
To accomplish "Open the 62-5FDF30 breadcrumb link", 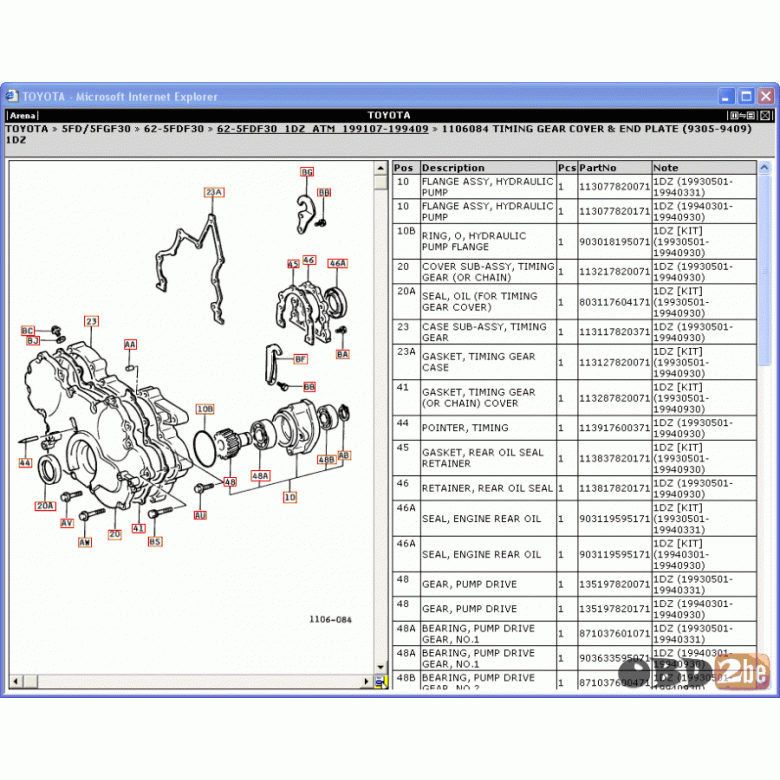I will click(x=174, y=129).
